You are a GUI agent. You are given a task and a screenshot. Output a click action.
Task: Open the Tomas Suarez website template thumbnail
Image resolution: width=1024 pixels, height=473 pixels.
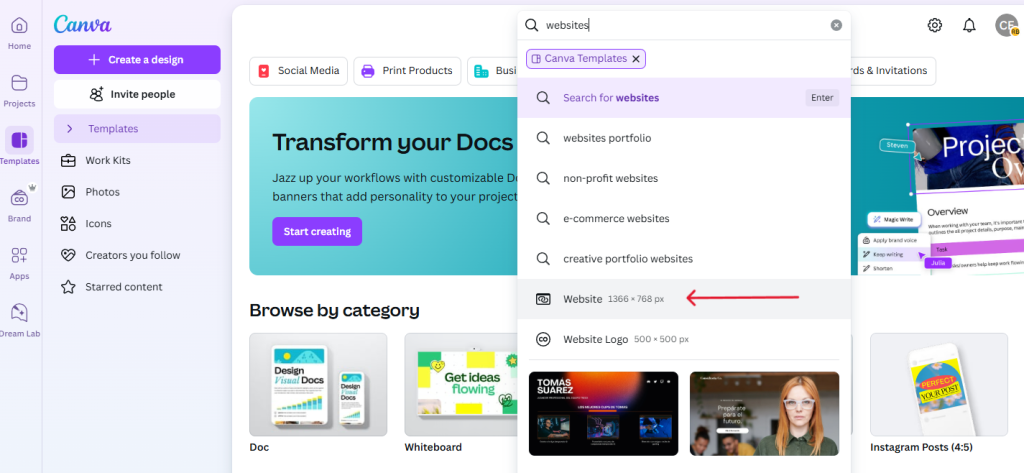(x=603, y=414)
